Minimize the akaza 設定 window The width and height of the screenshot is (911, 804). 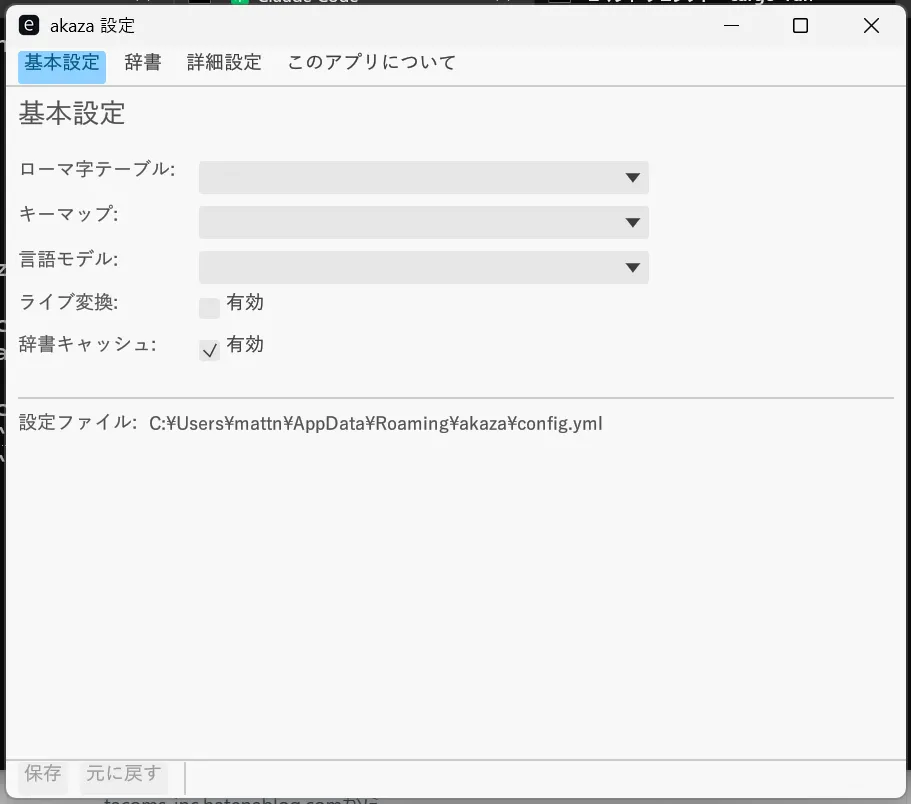(x=731, y=26)
